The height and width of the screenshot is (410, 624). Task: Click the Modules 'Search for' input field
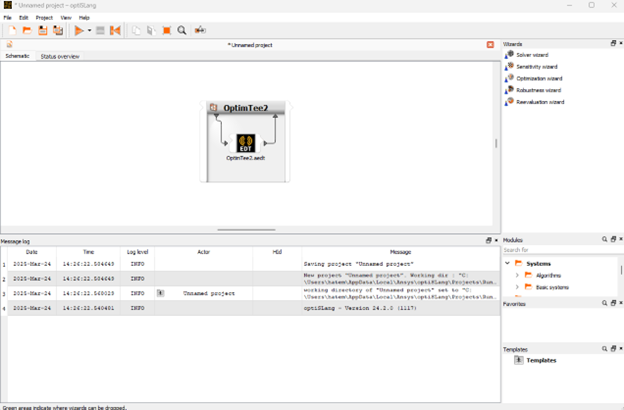[x=562, y=250]
